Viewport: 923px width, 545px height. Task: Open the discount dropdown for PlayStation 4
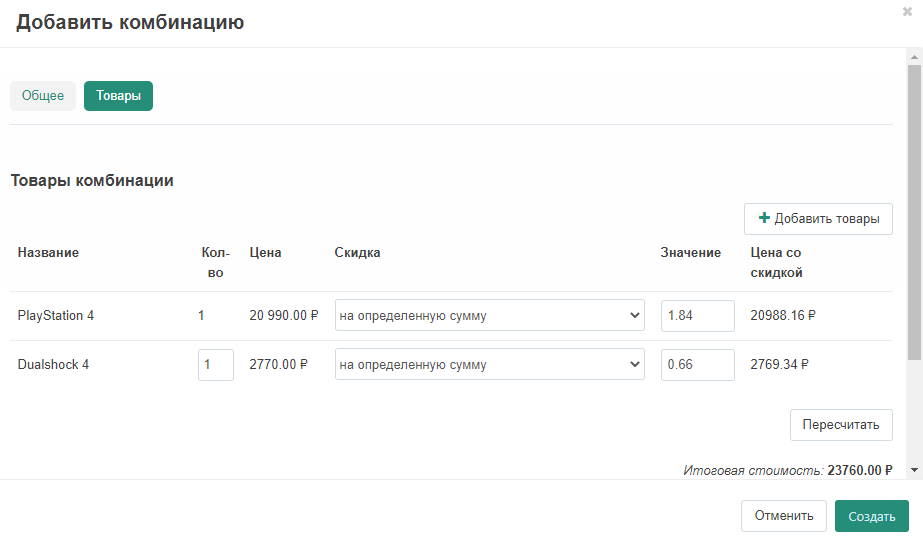coord(490,316)
